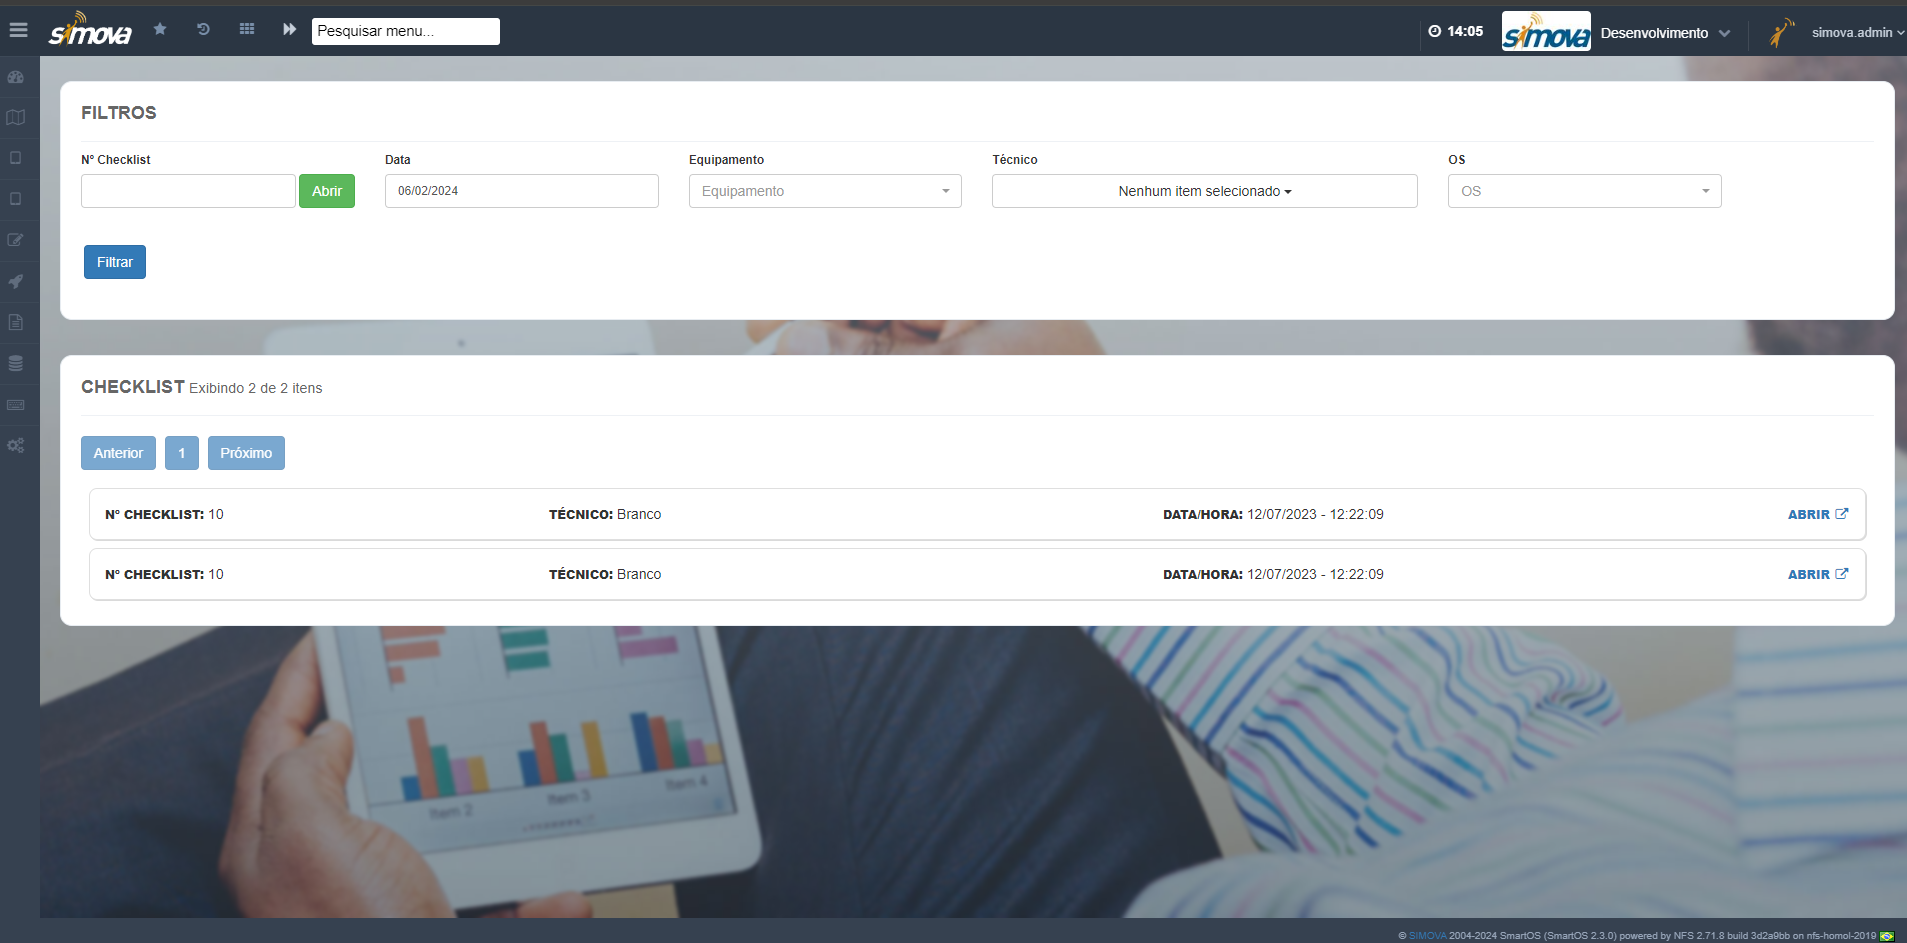Image resolution: width=1907 pixels, height=943 pixels.
Task: Click the FILTROS heading
Action: (x=119, y=113)
